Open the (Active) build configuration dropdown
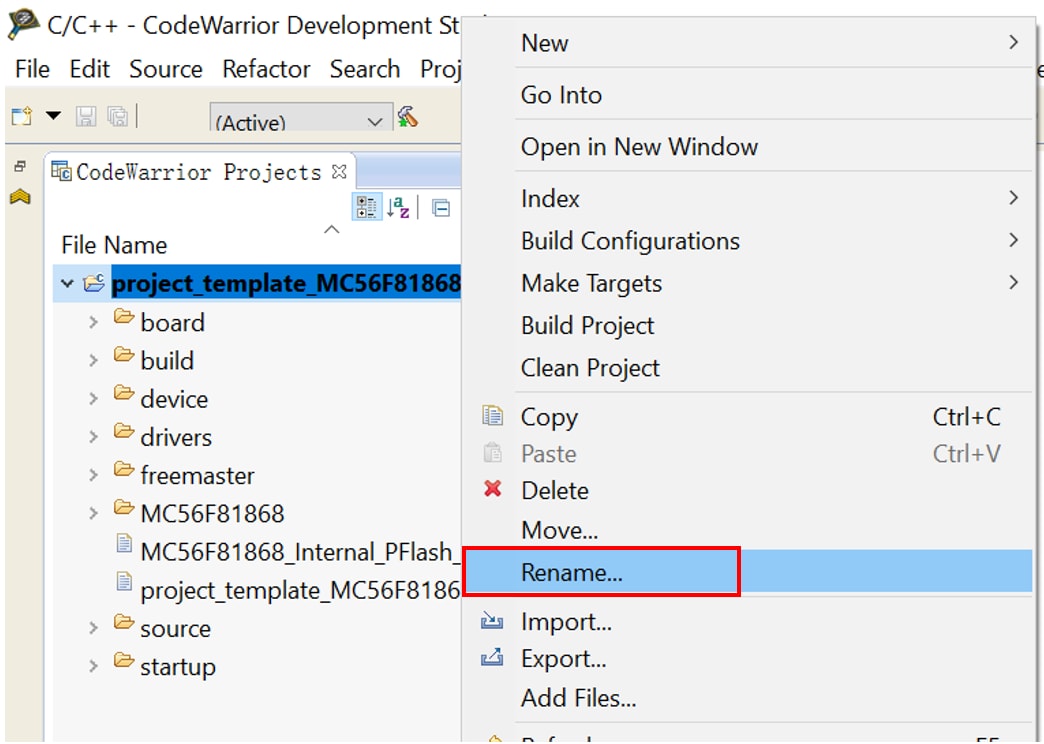The width and height of the screenshot is (1044, 744). coord(300,122)
